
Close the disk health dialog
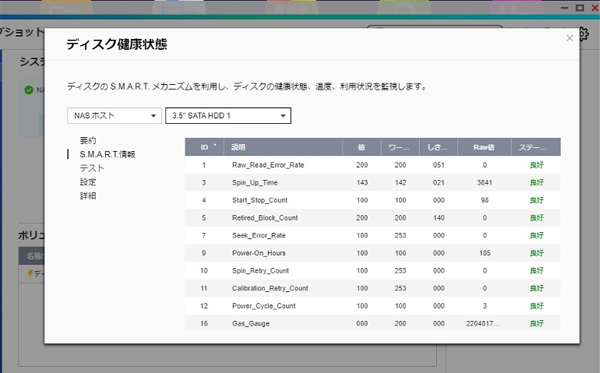569,38
